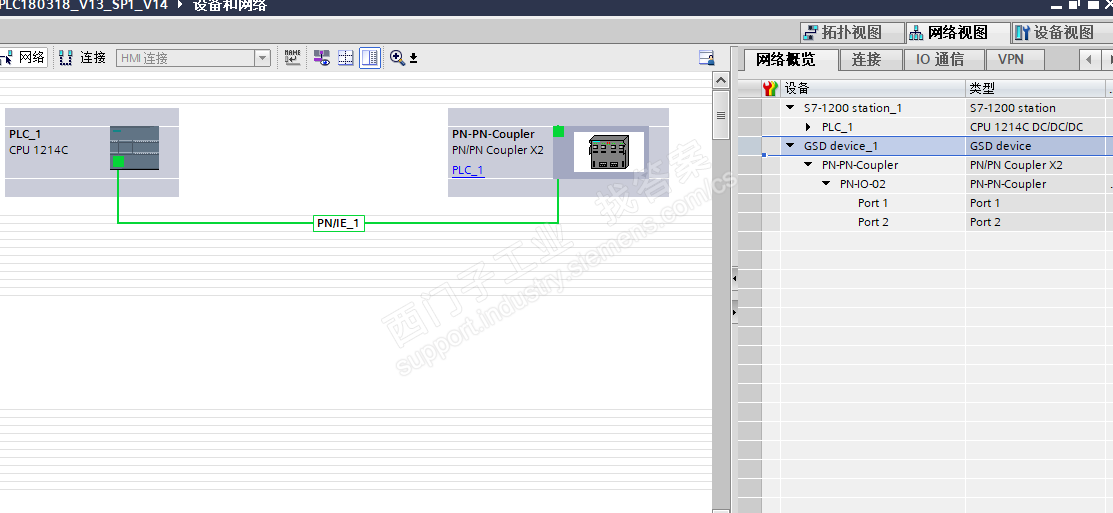Open the HMI 连接 connection type dropdown

pyautogui.click(x=263, y=58)
